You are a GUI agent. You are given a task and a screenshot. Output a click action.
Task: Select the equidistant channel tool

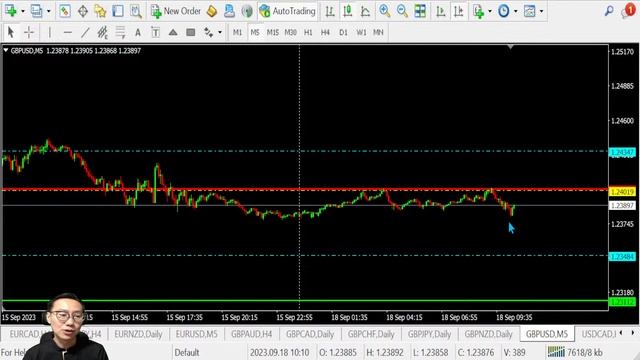coord(102,32)
